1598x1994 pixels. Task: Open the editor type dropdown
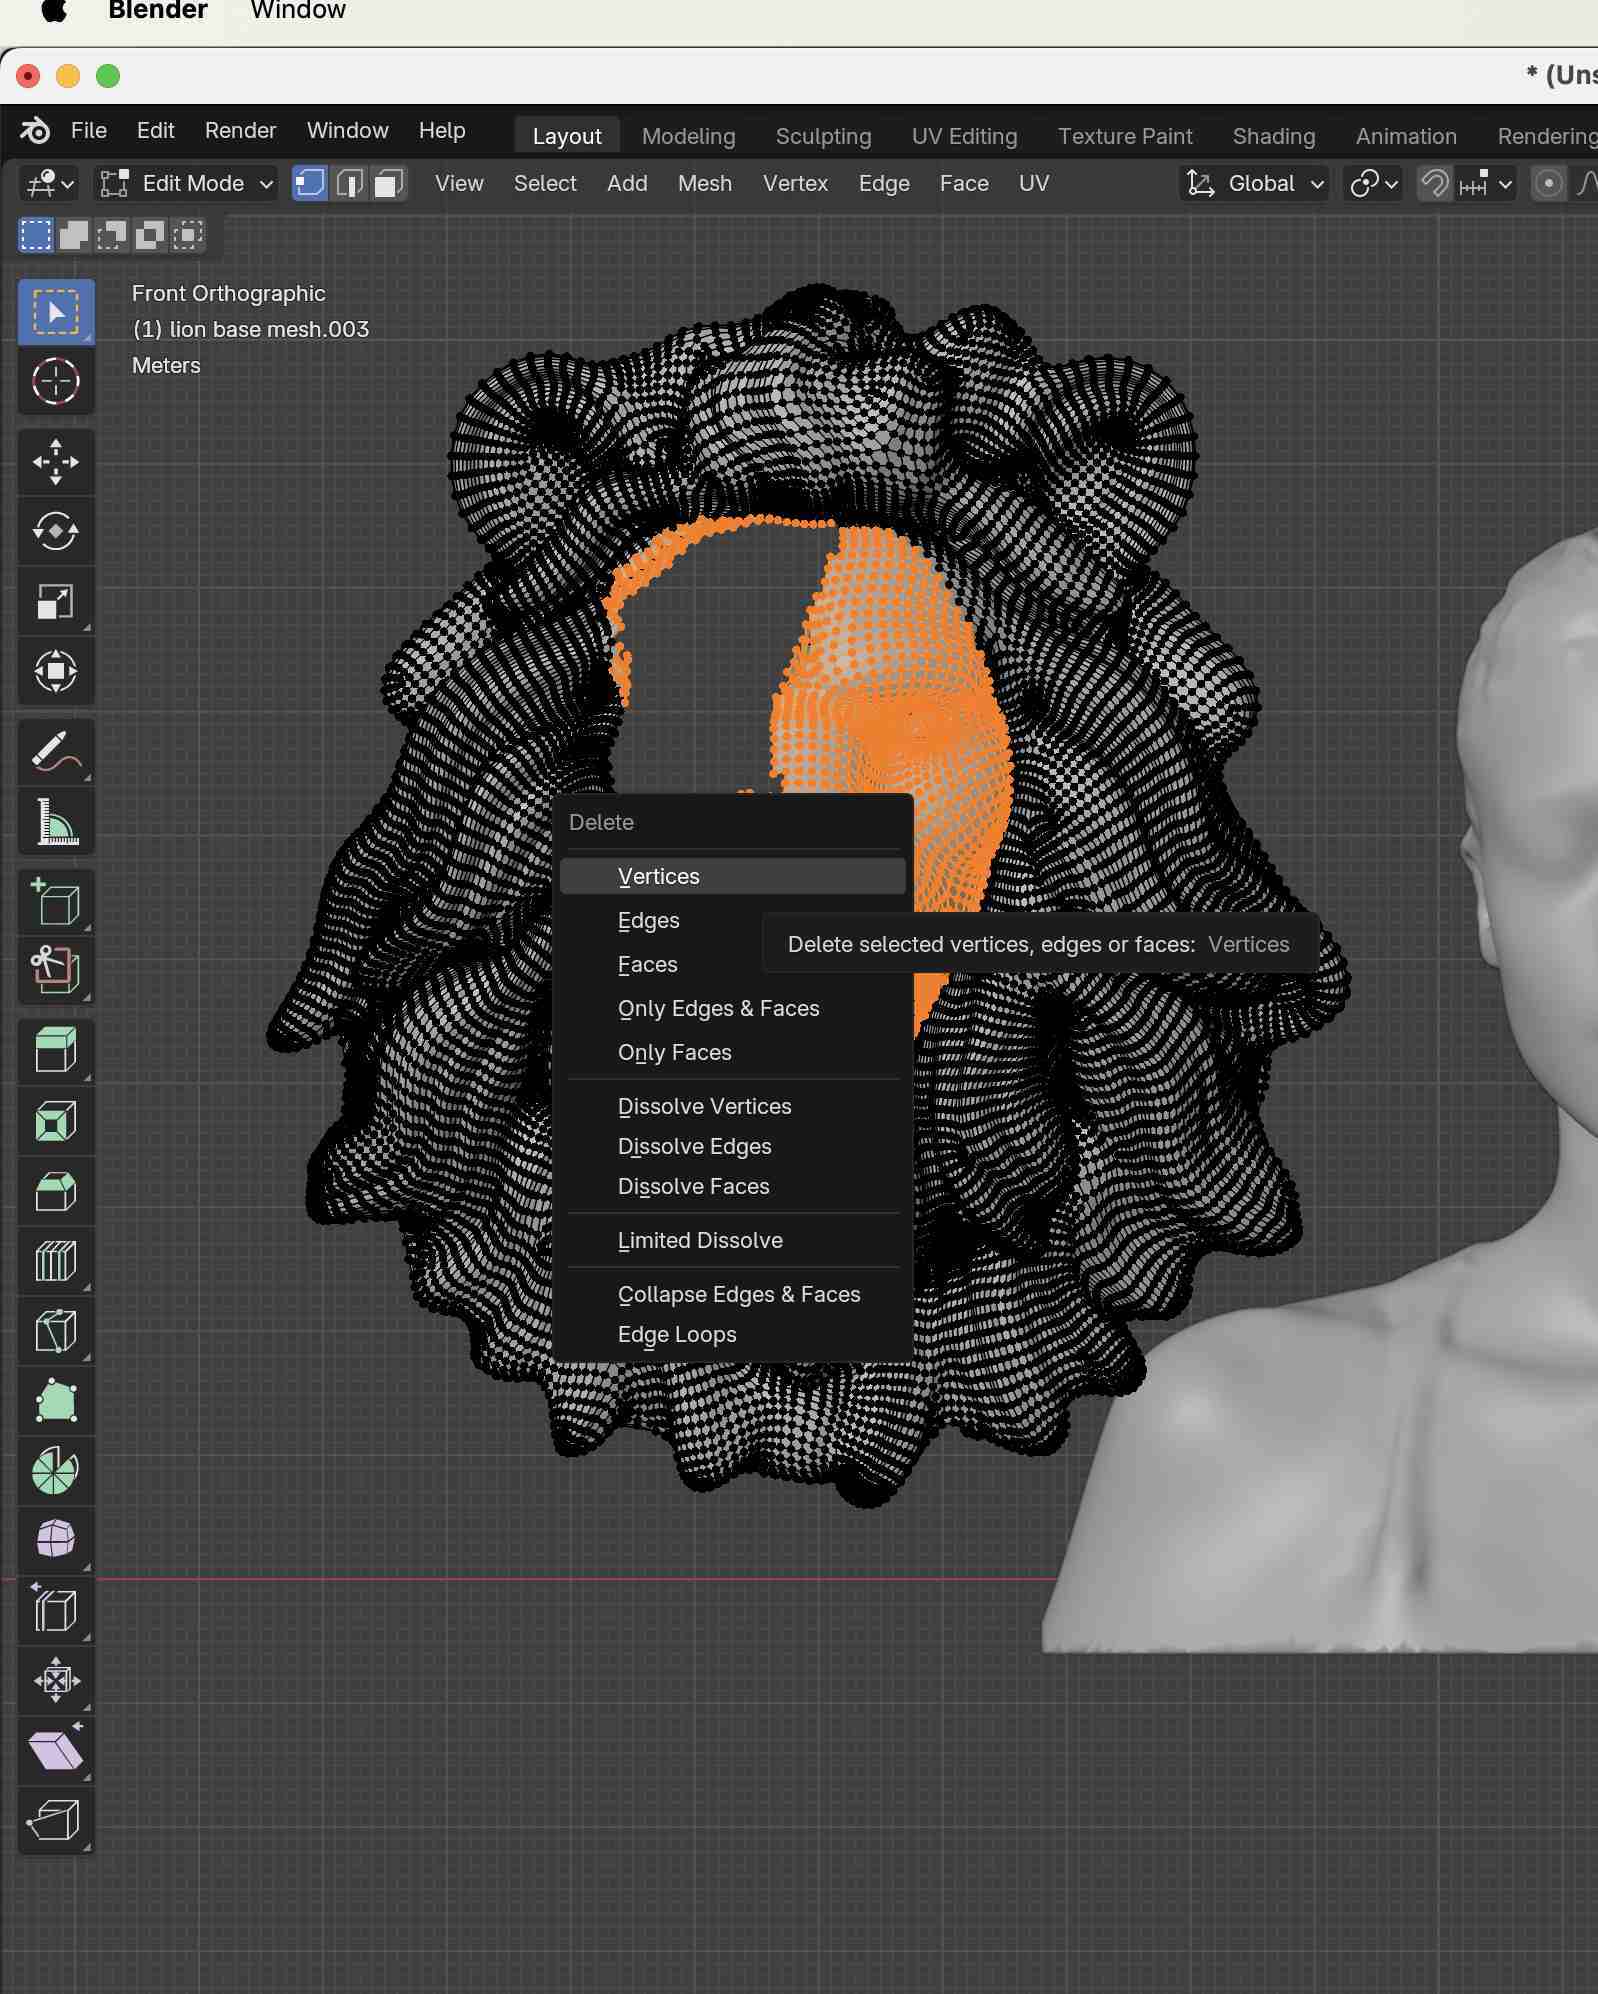pos(50,183)
